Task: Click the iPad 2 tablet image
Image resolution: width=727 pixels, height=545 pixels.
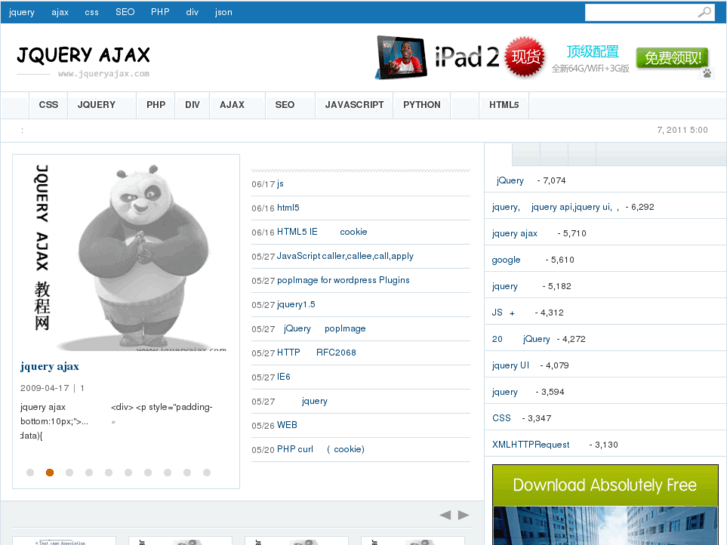Action: point(401,58)
